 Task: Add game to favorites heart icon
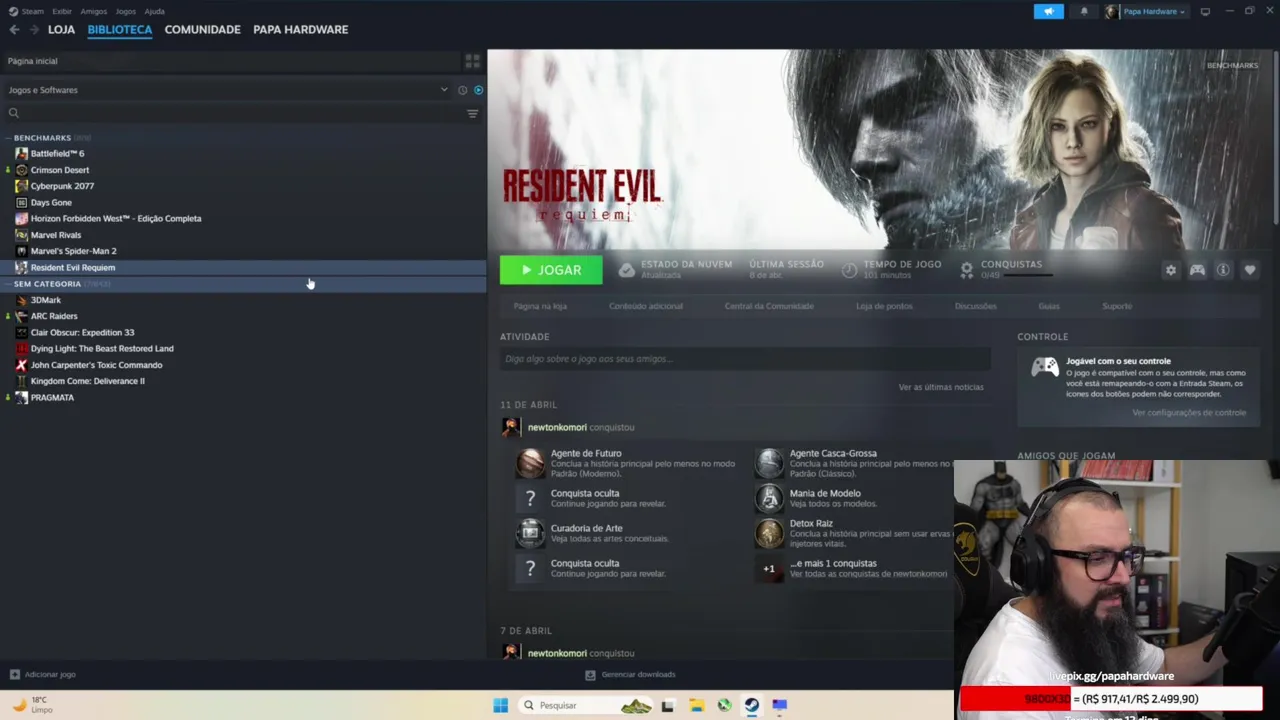coord(1249,270)
